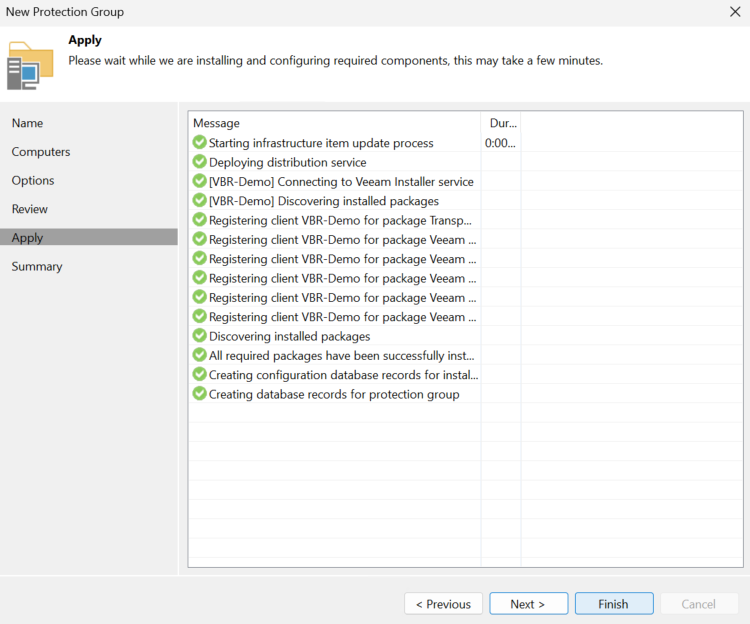Click the Finish button
Viewport: 750px width, 624px height.
click(x=614, y=604)
